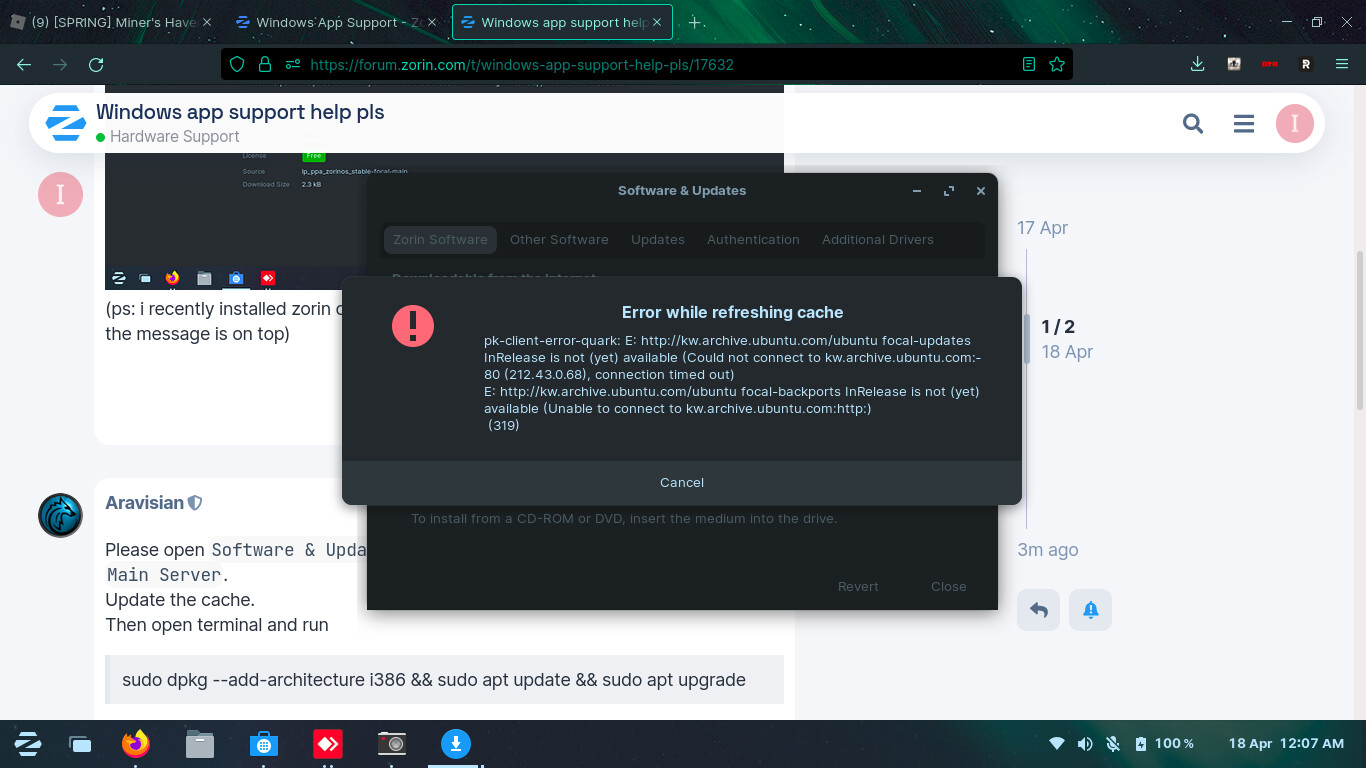Open the red remote desktop app on taskbar

click(328, 743)
